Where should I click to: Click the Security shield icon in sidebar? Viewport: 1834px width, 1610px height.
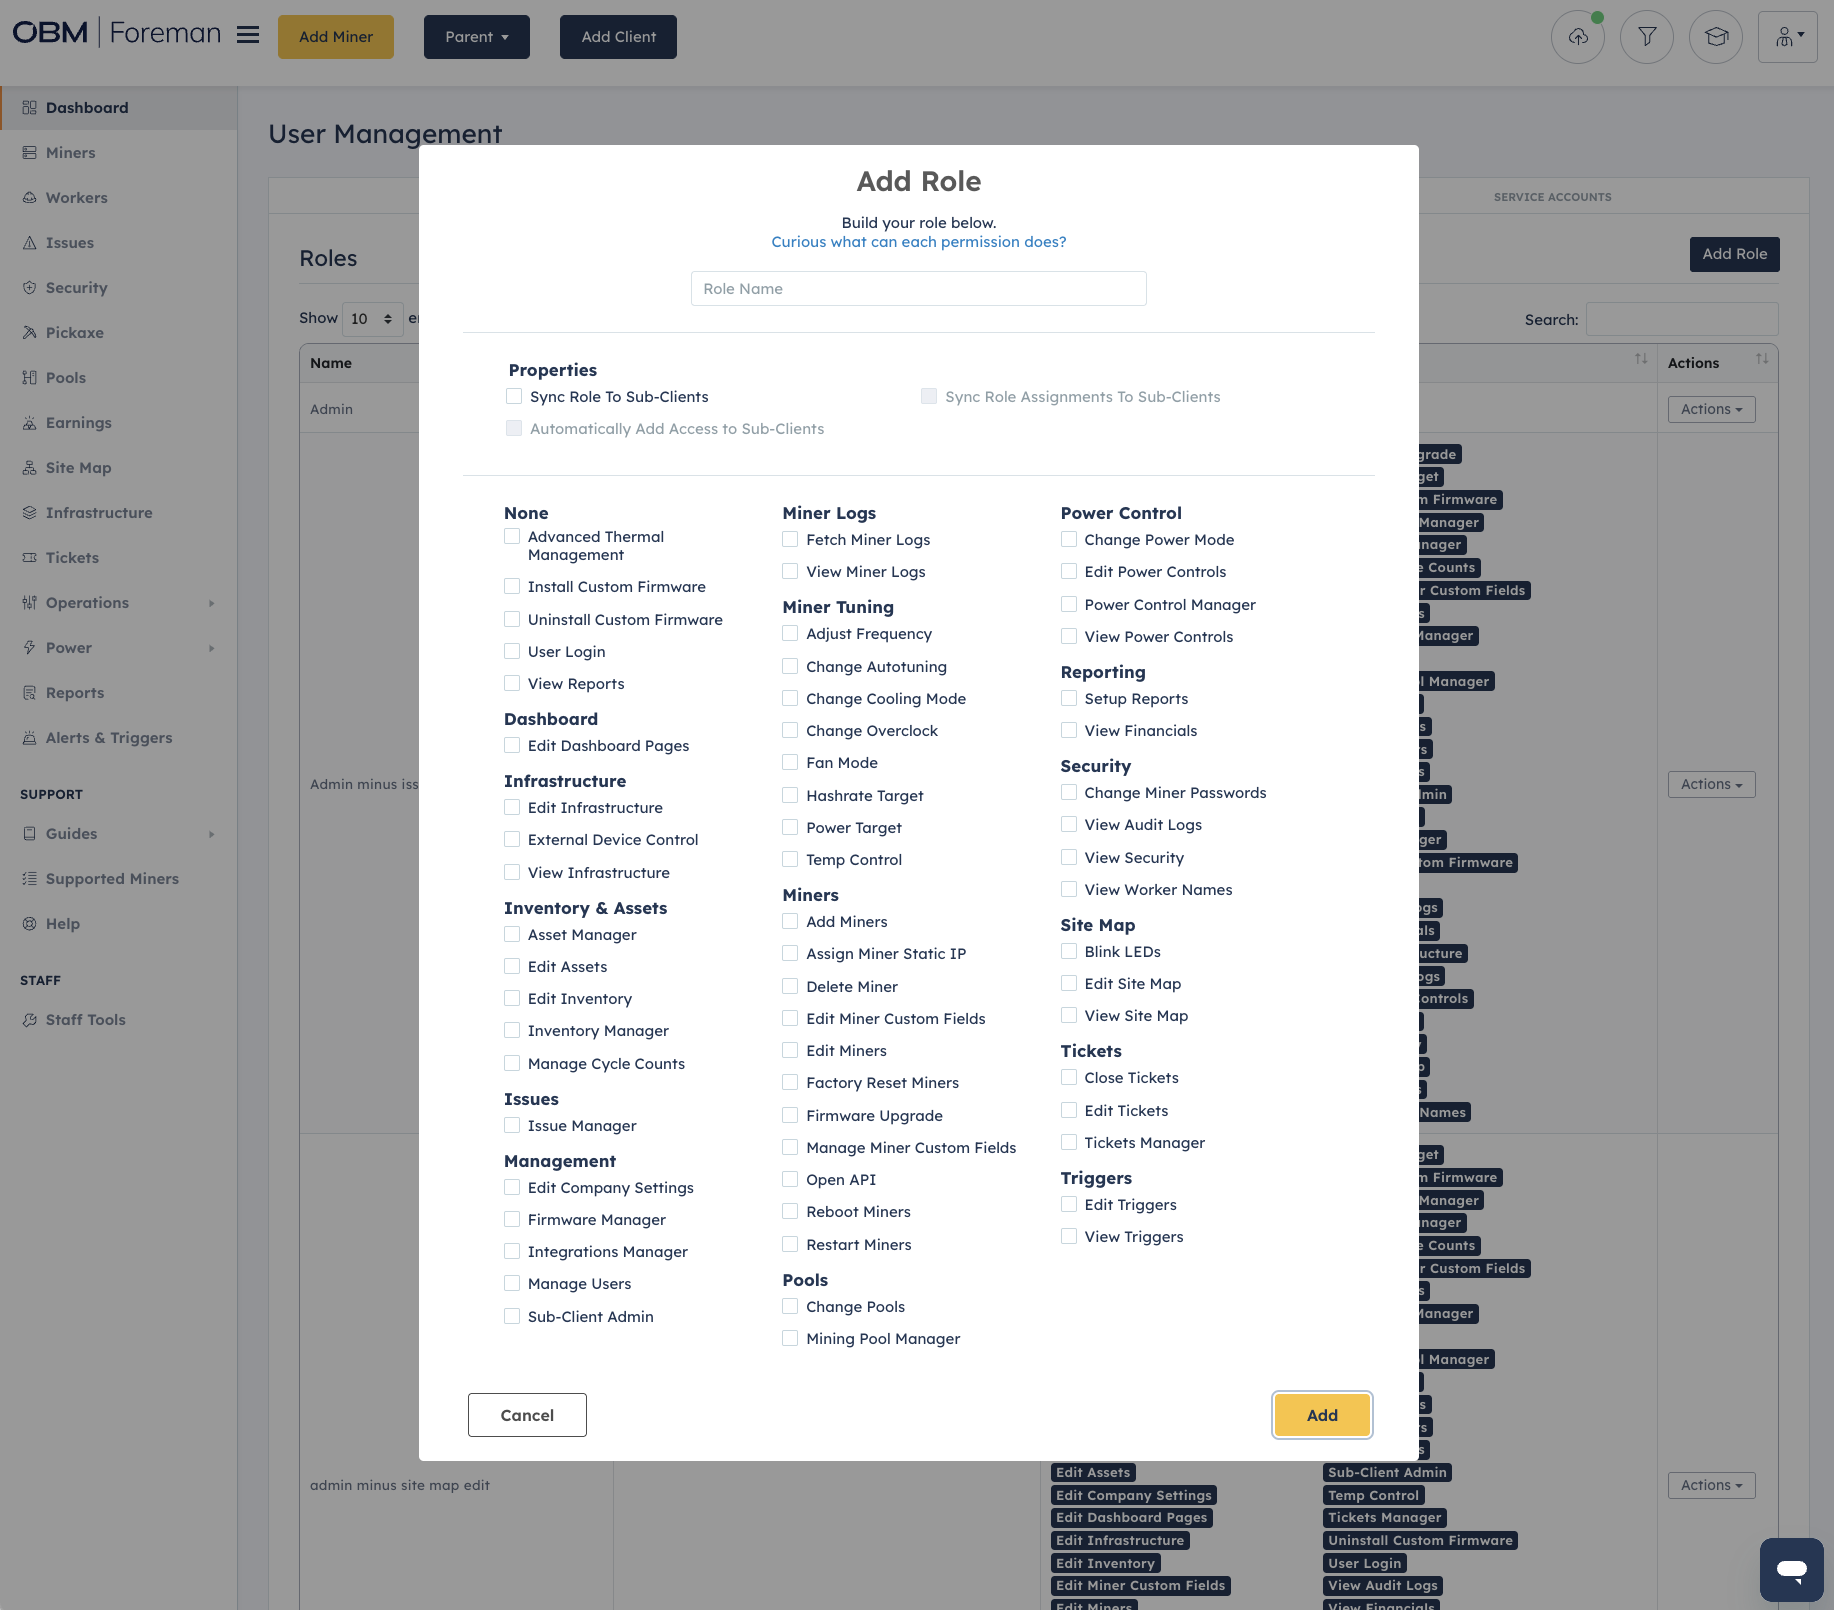pyautogui.click(x=29, y=288)
